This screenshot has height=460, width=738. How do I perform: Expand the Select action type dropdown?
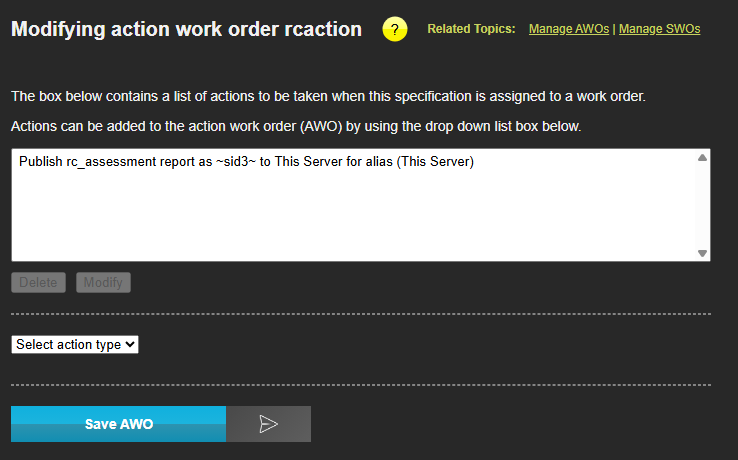point(75,344)
